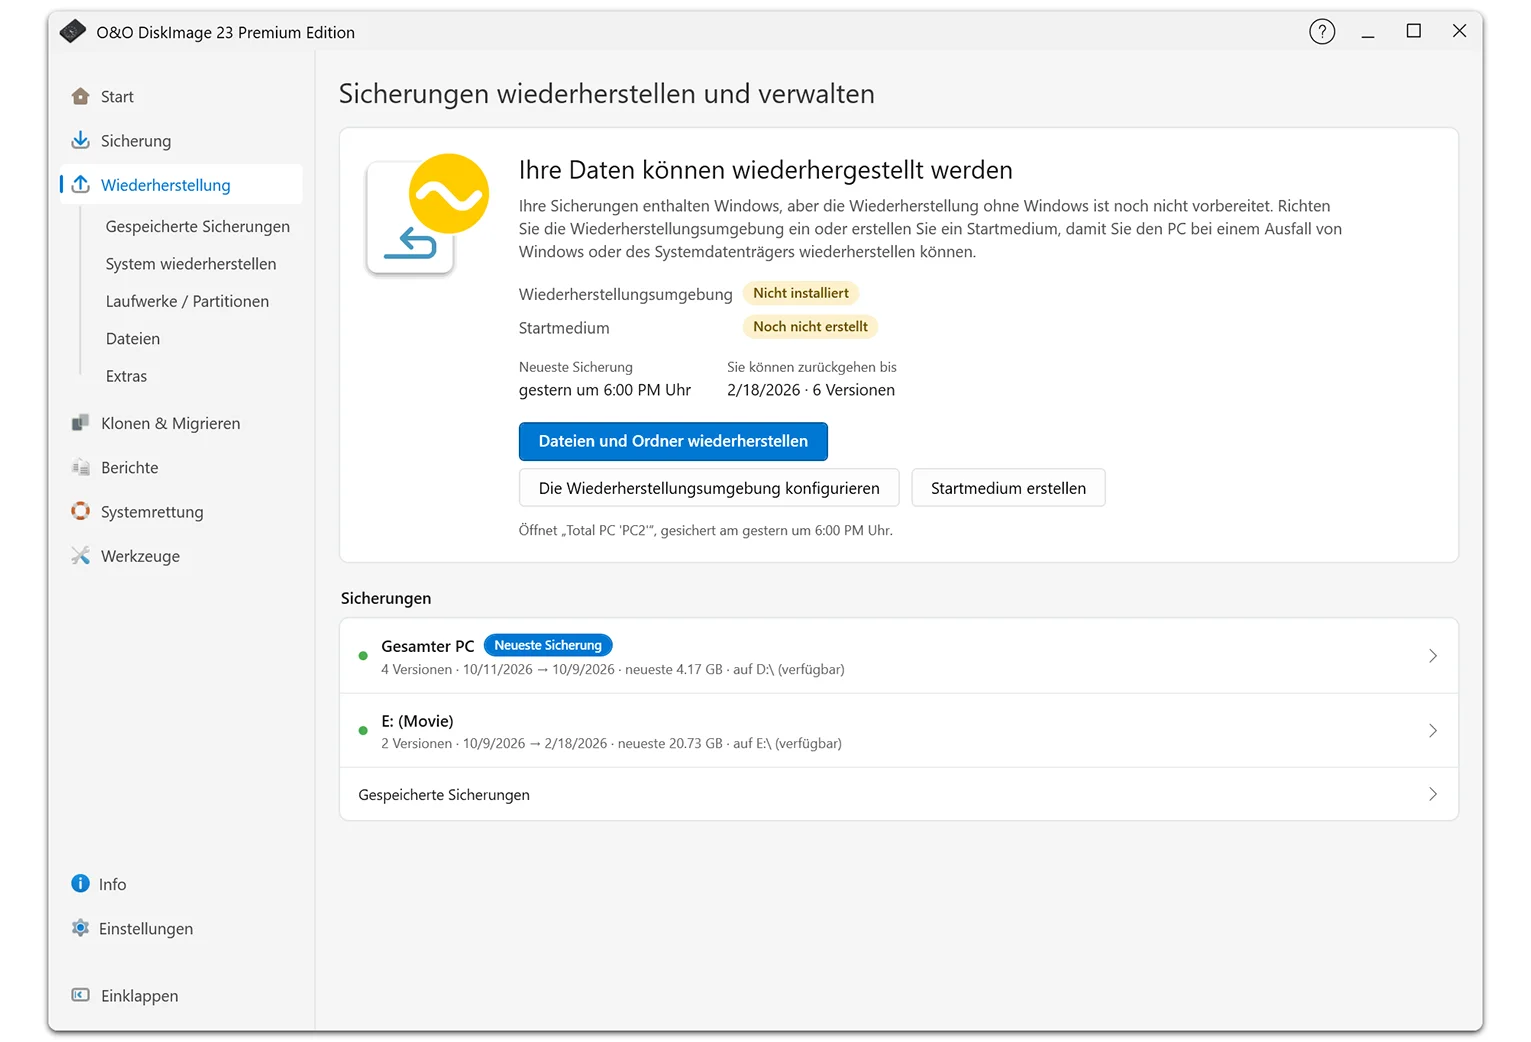Click Dateien und Ordner wiederherstellen button
This screenshot has width=1531, height=1042.
tap(673, 441)
